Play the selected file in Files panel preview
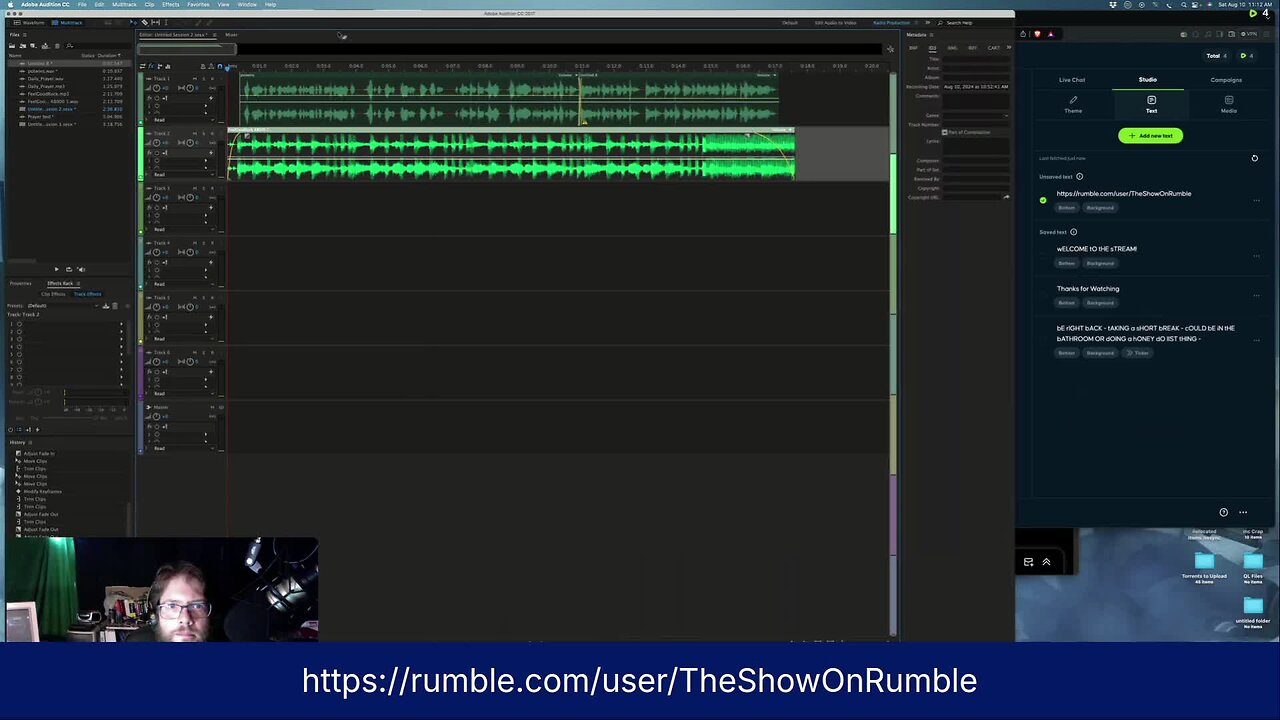This screenshot has width=1280, height=720. click(x=56, y=269)
